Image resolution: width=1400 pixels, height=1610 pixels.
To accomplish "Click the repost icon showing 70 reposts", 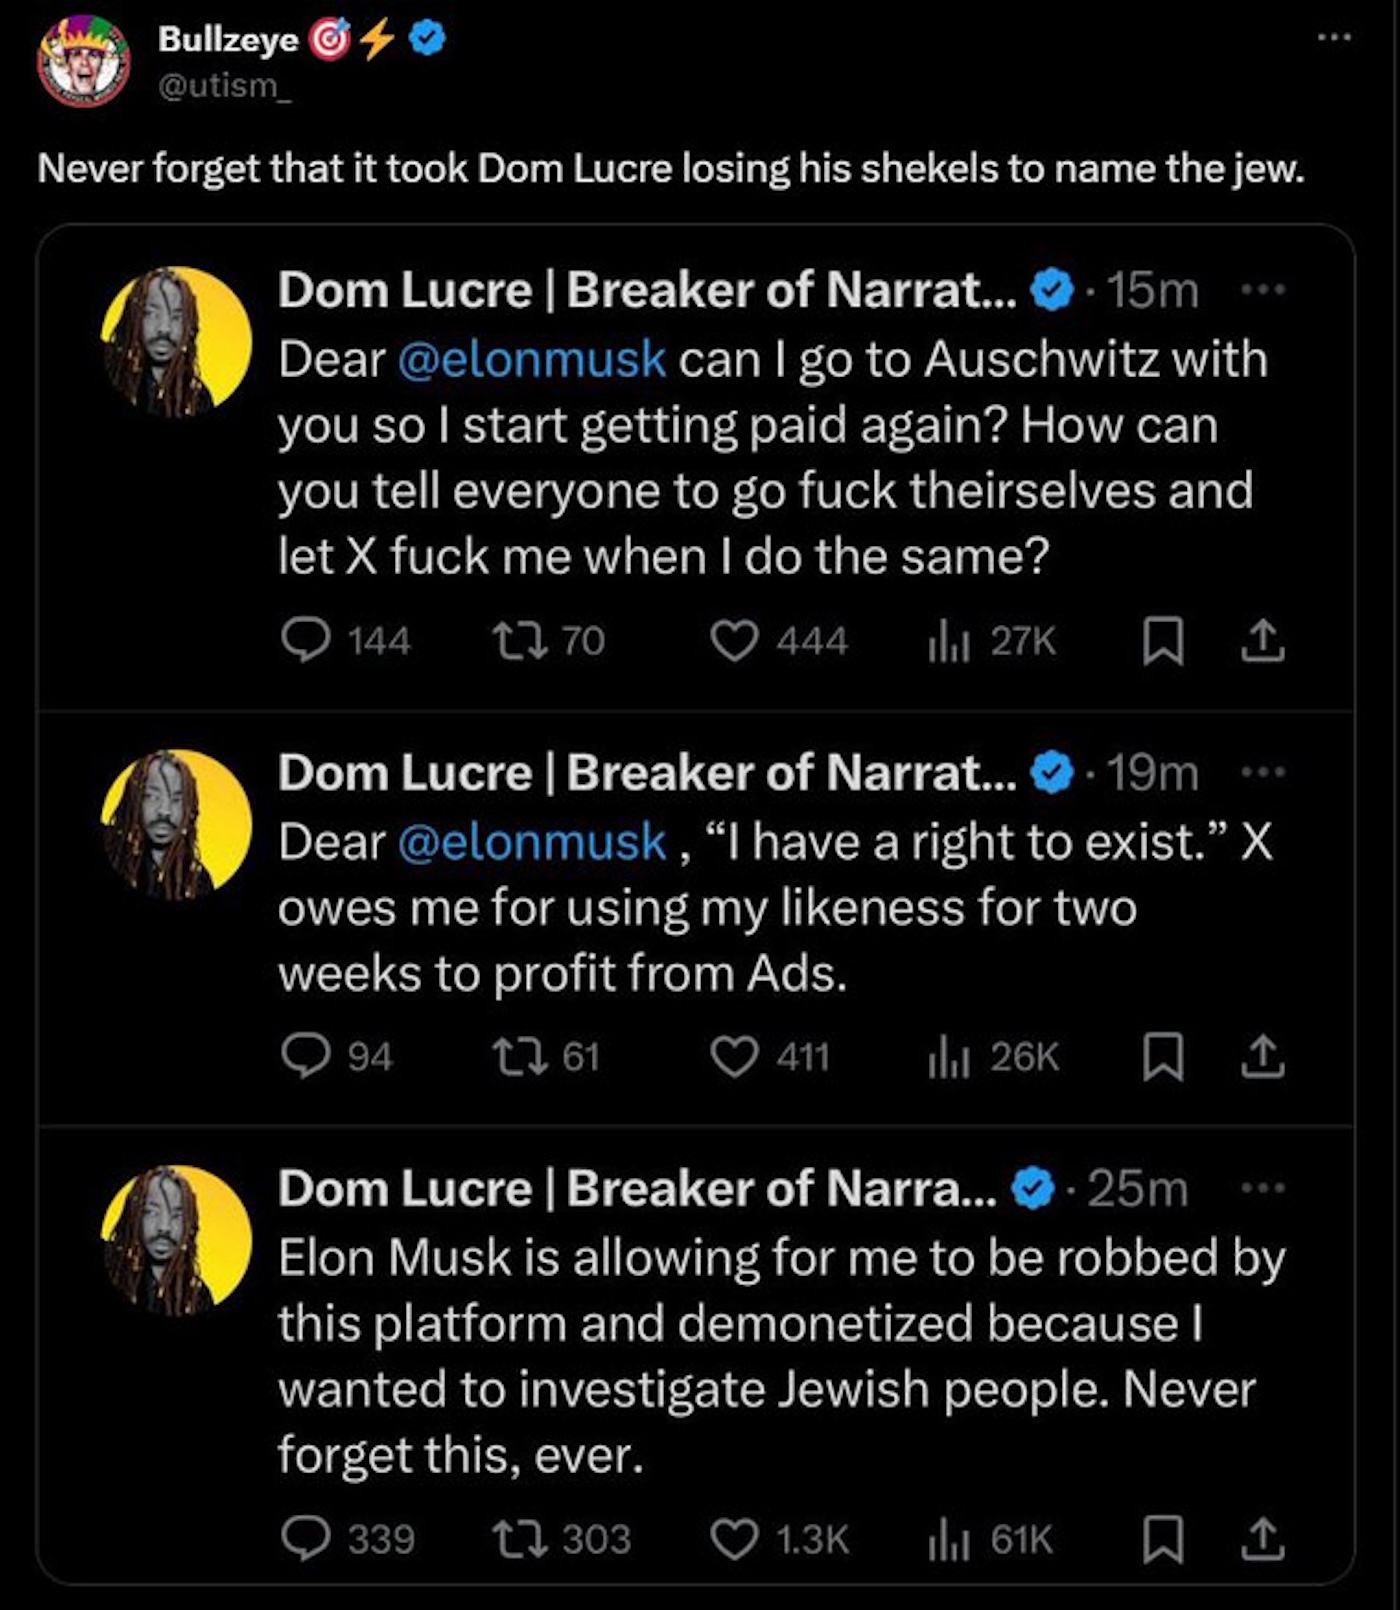I will point(520,640).
